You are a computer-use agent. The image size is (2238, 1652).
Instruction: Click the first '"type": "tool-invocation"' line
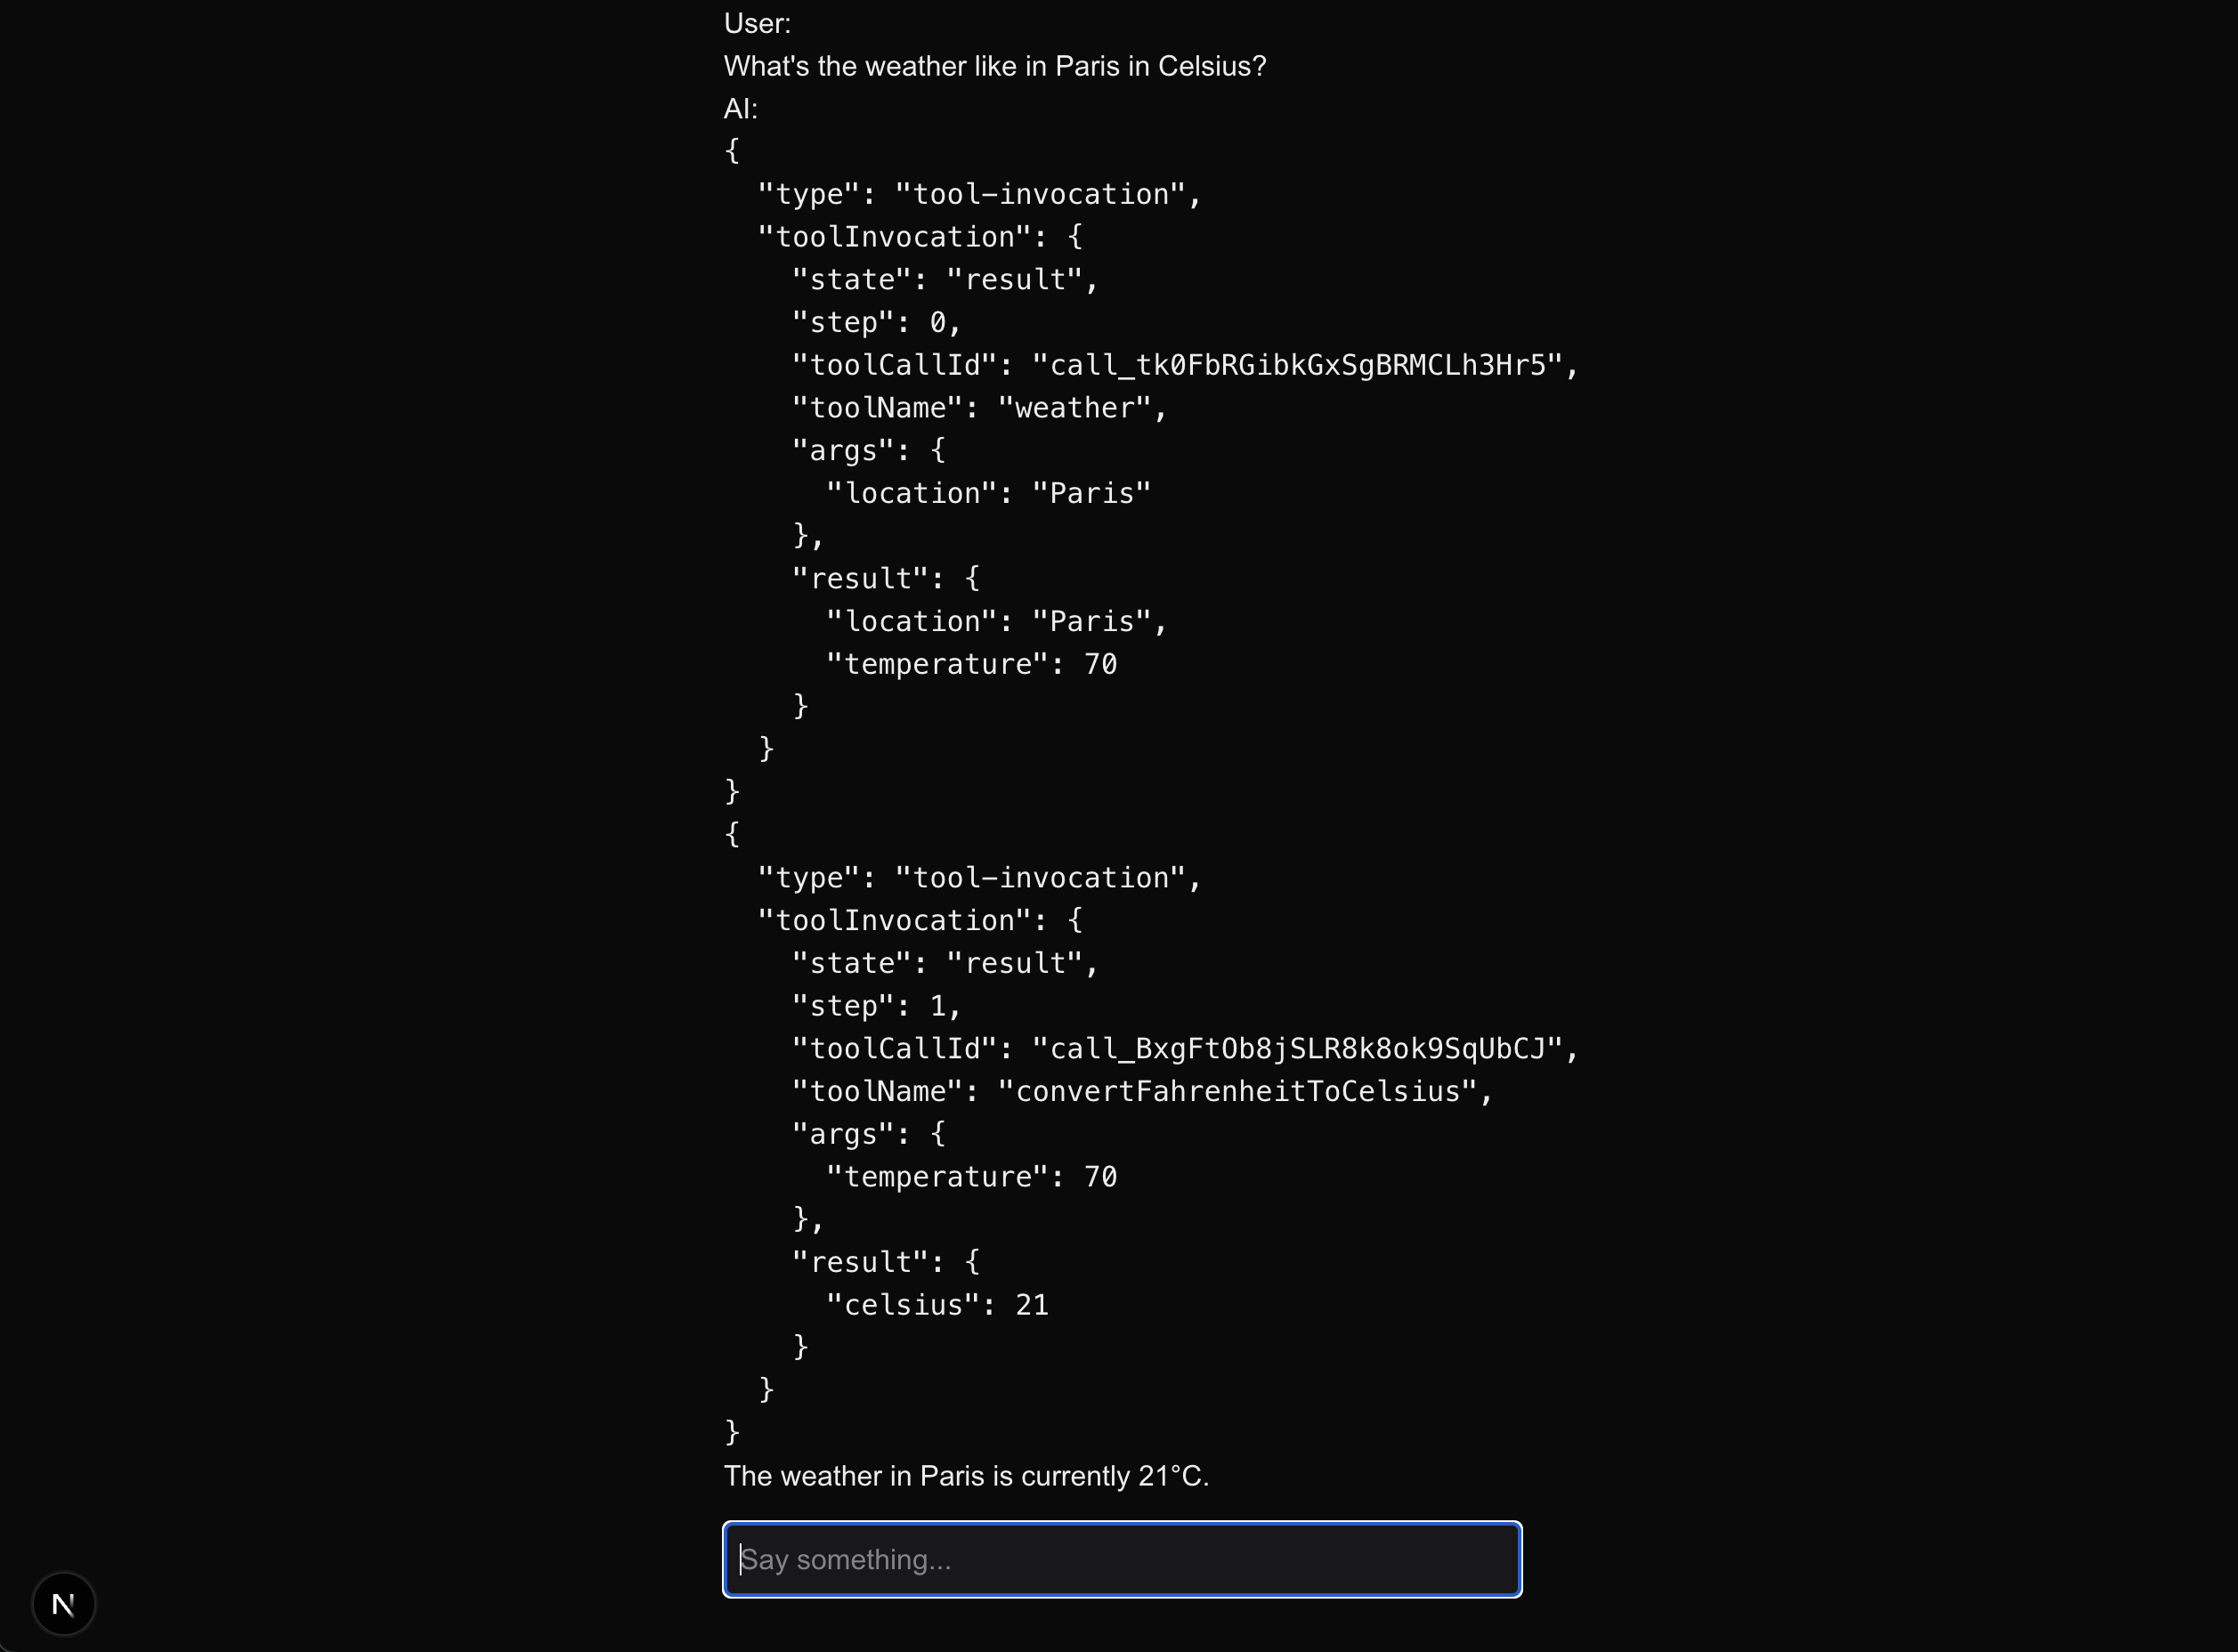point(979,194)
